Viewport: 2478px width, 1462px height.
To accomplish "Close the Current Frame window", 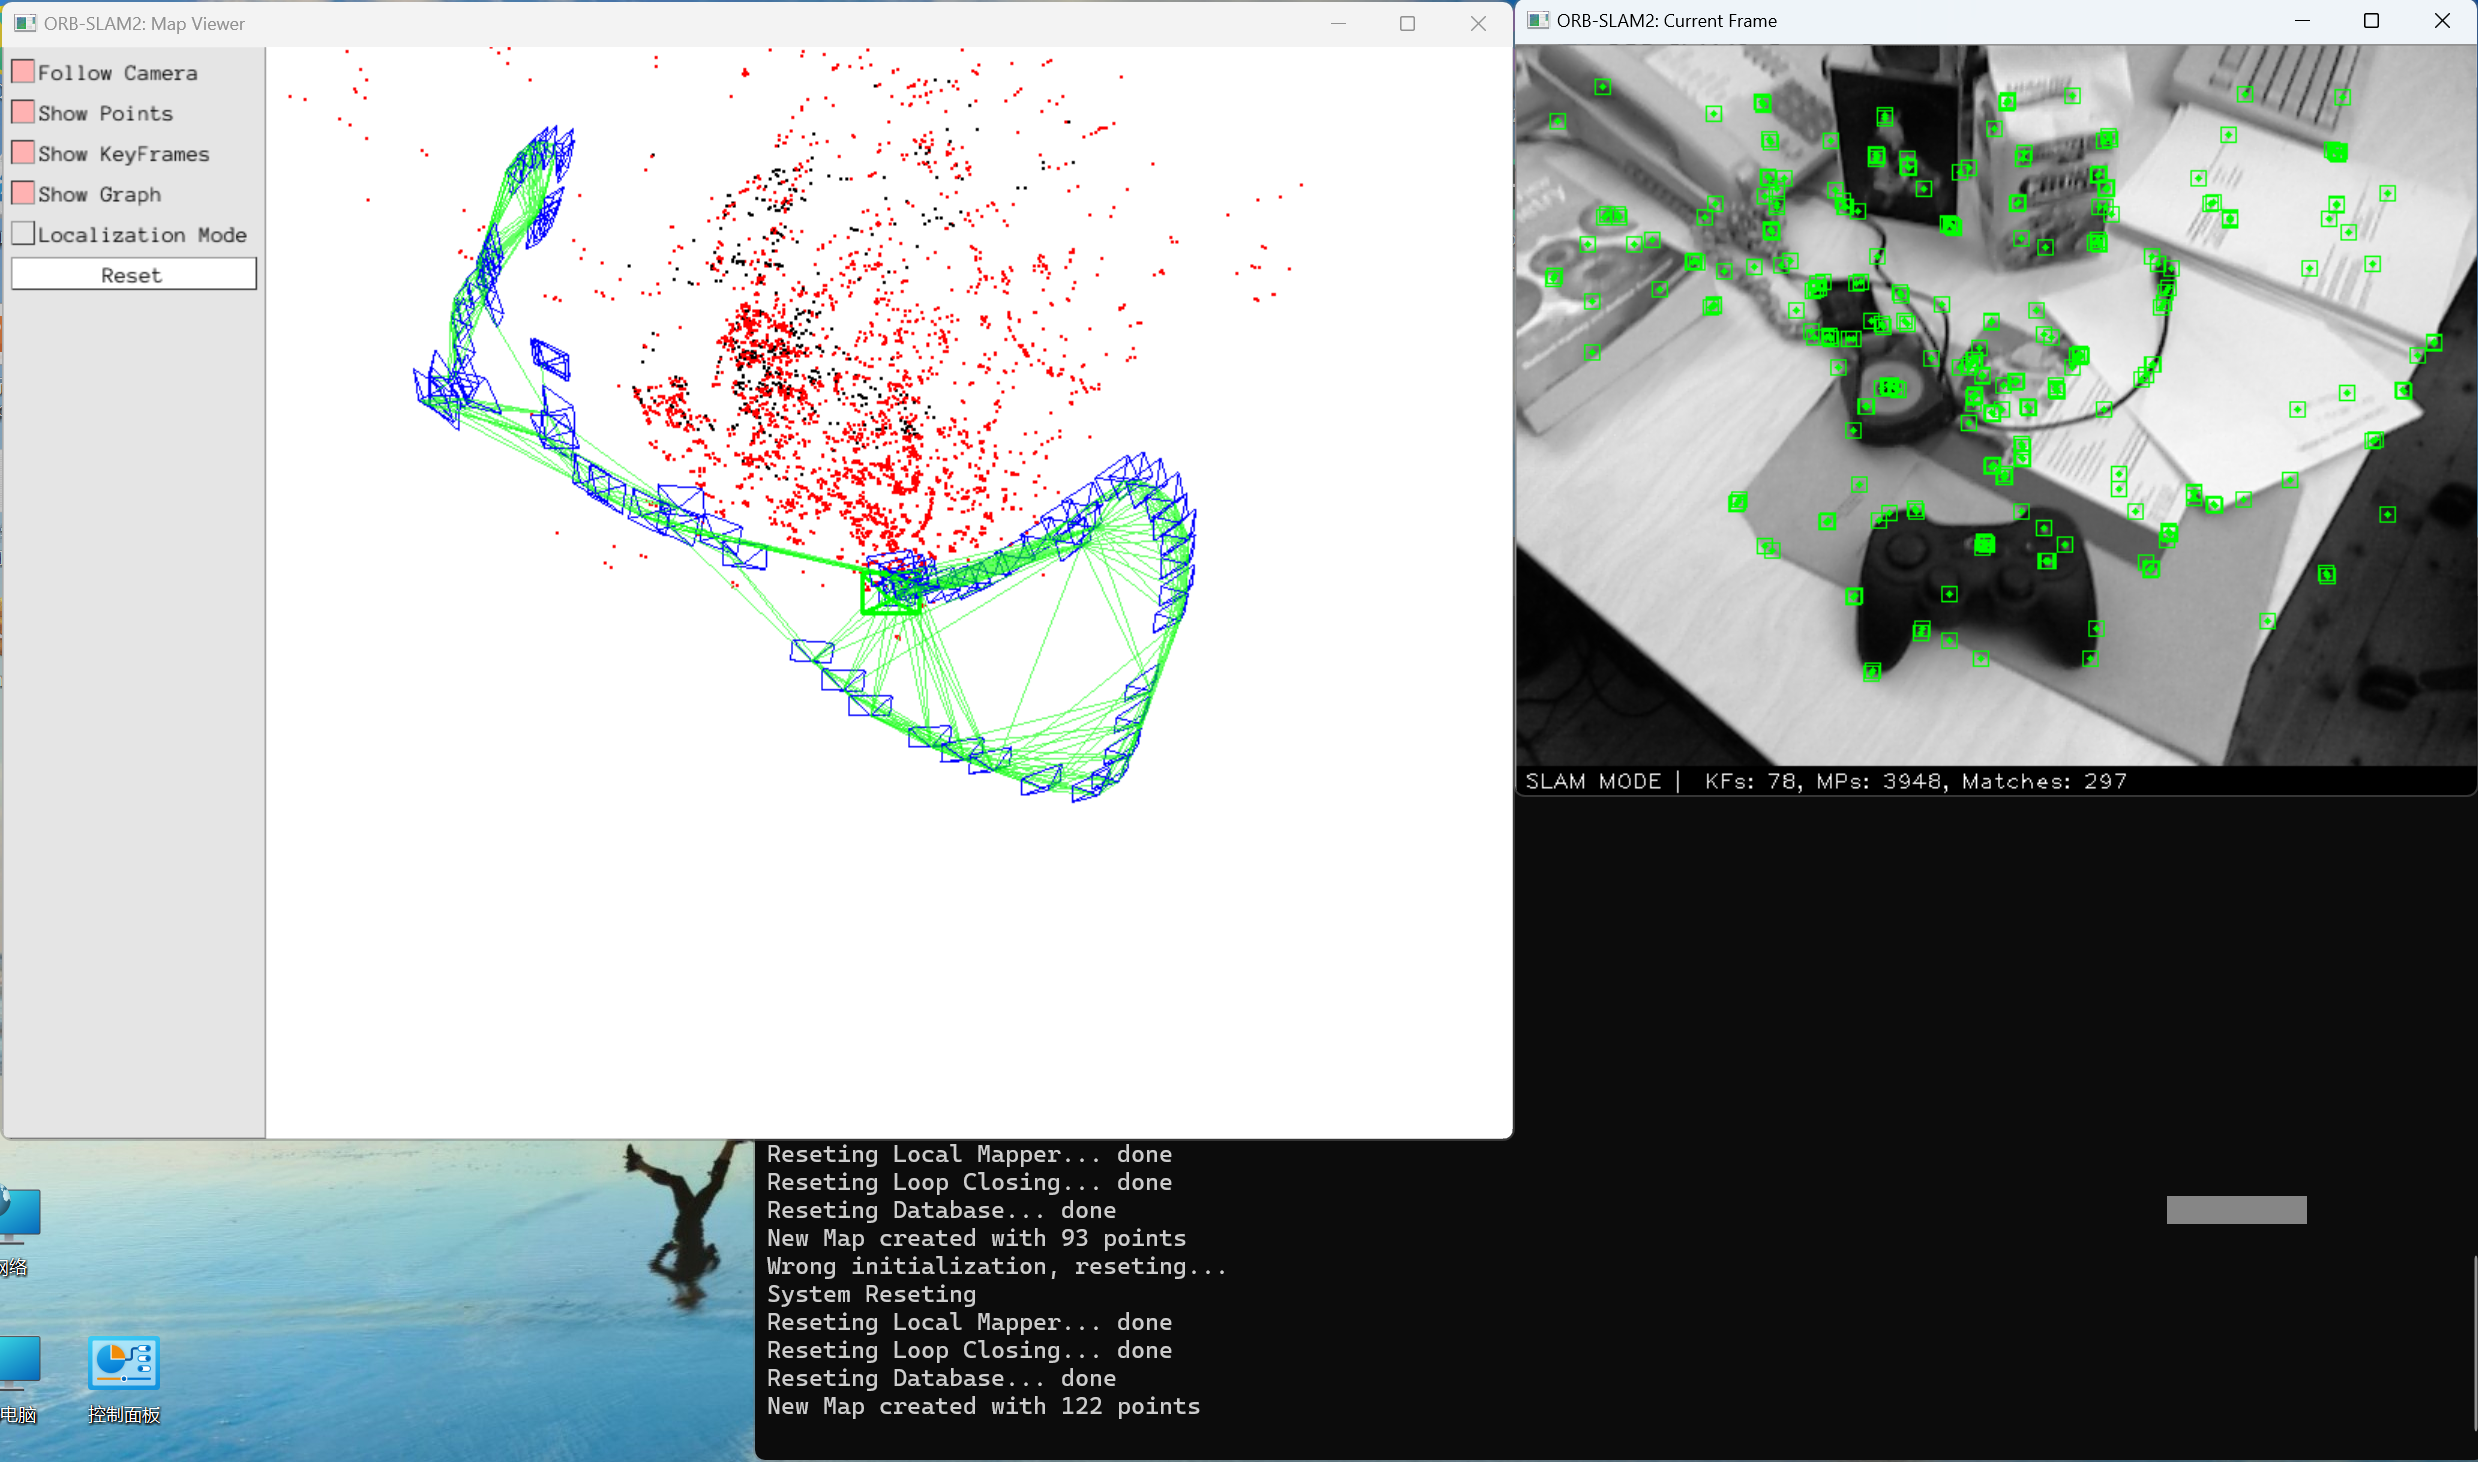I will (x=2442, y=21).
